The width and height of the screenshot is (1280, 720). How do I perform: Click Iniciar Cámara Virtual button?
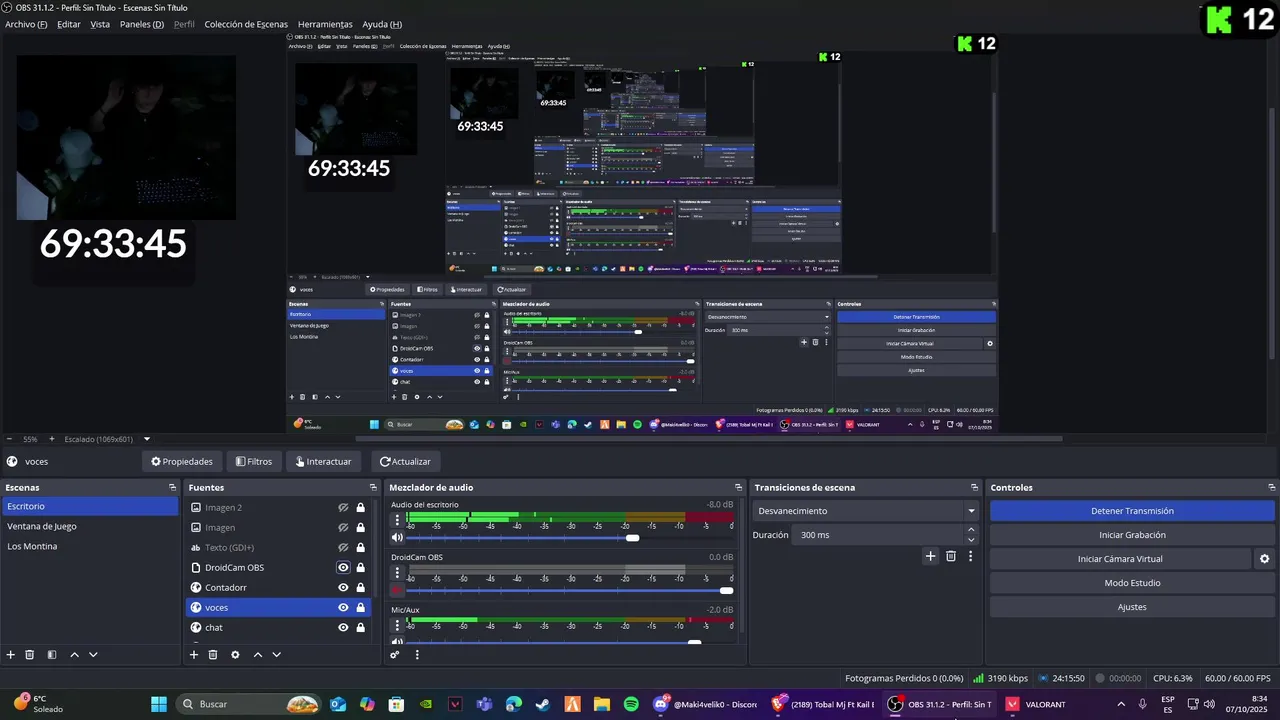(1120, 559)
